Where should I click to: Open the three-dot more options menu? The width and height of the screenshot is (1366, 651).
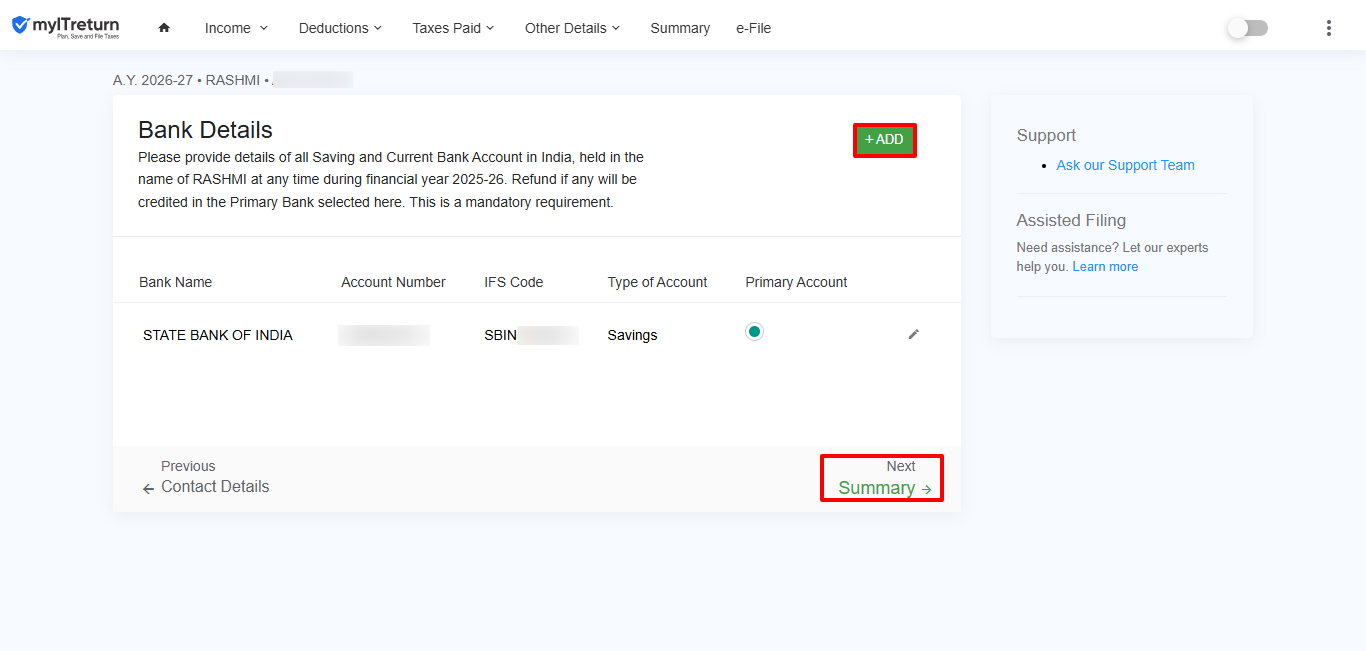click(1328, 28)
